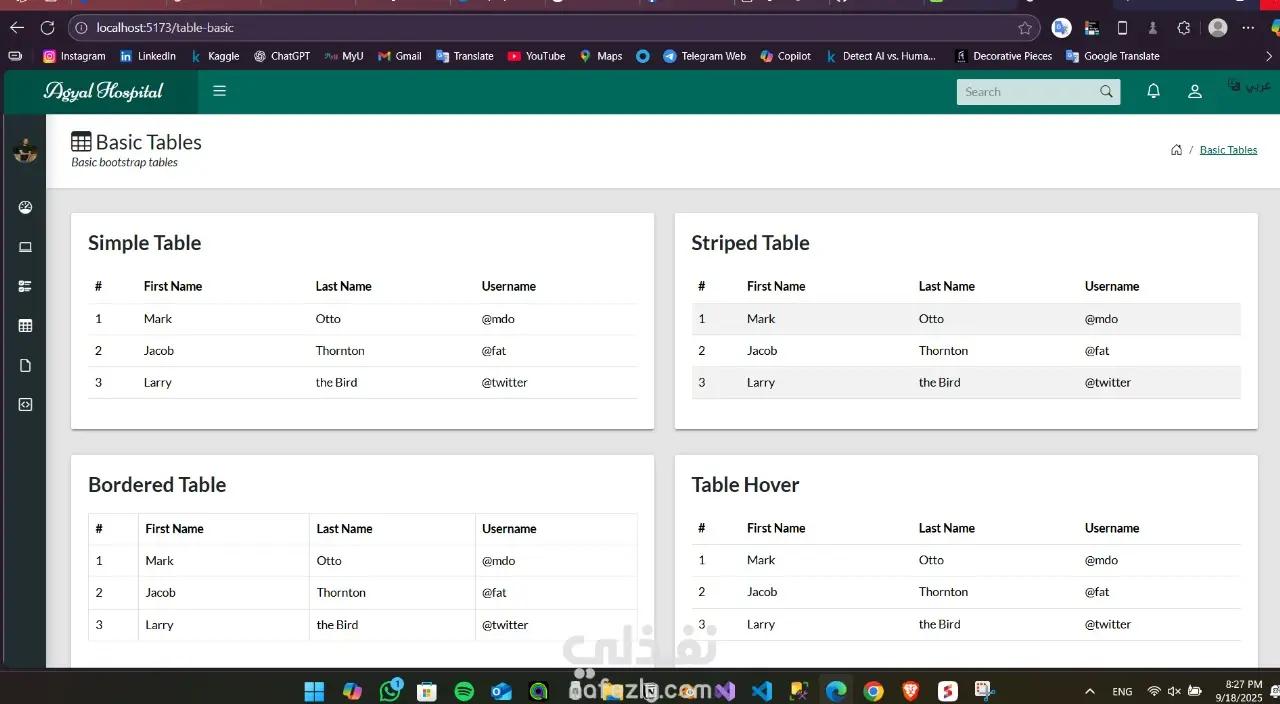Screen dimensions: 1280x704
Task: Click Larry in Striped Table
Action: coord(760,383)
